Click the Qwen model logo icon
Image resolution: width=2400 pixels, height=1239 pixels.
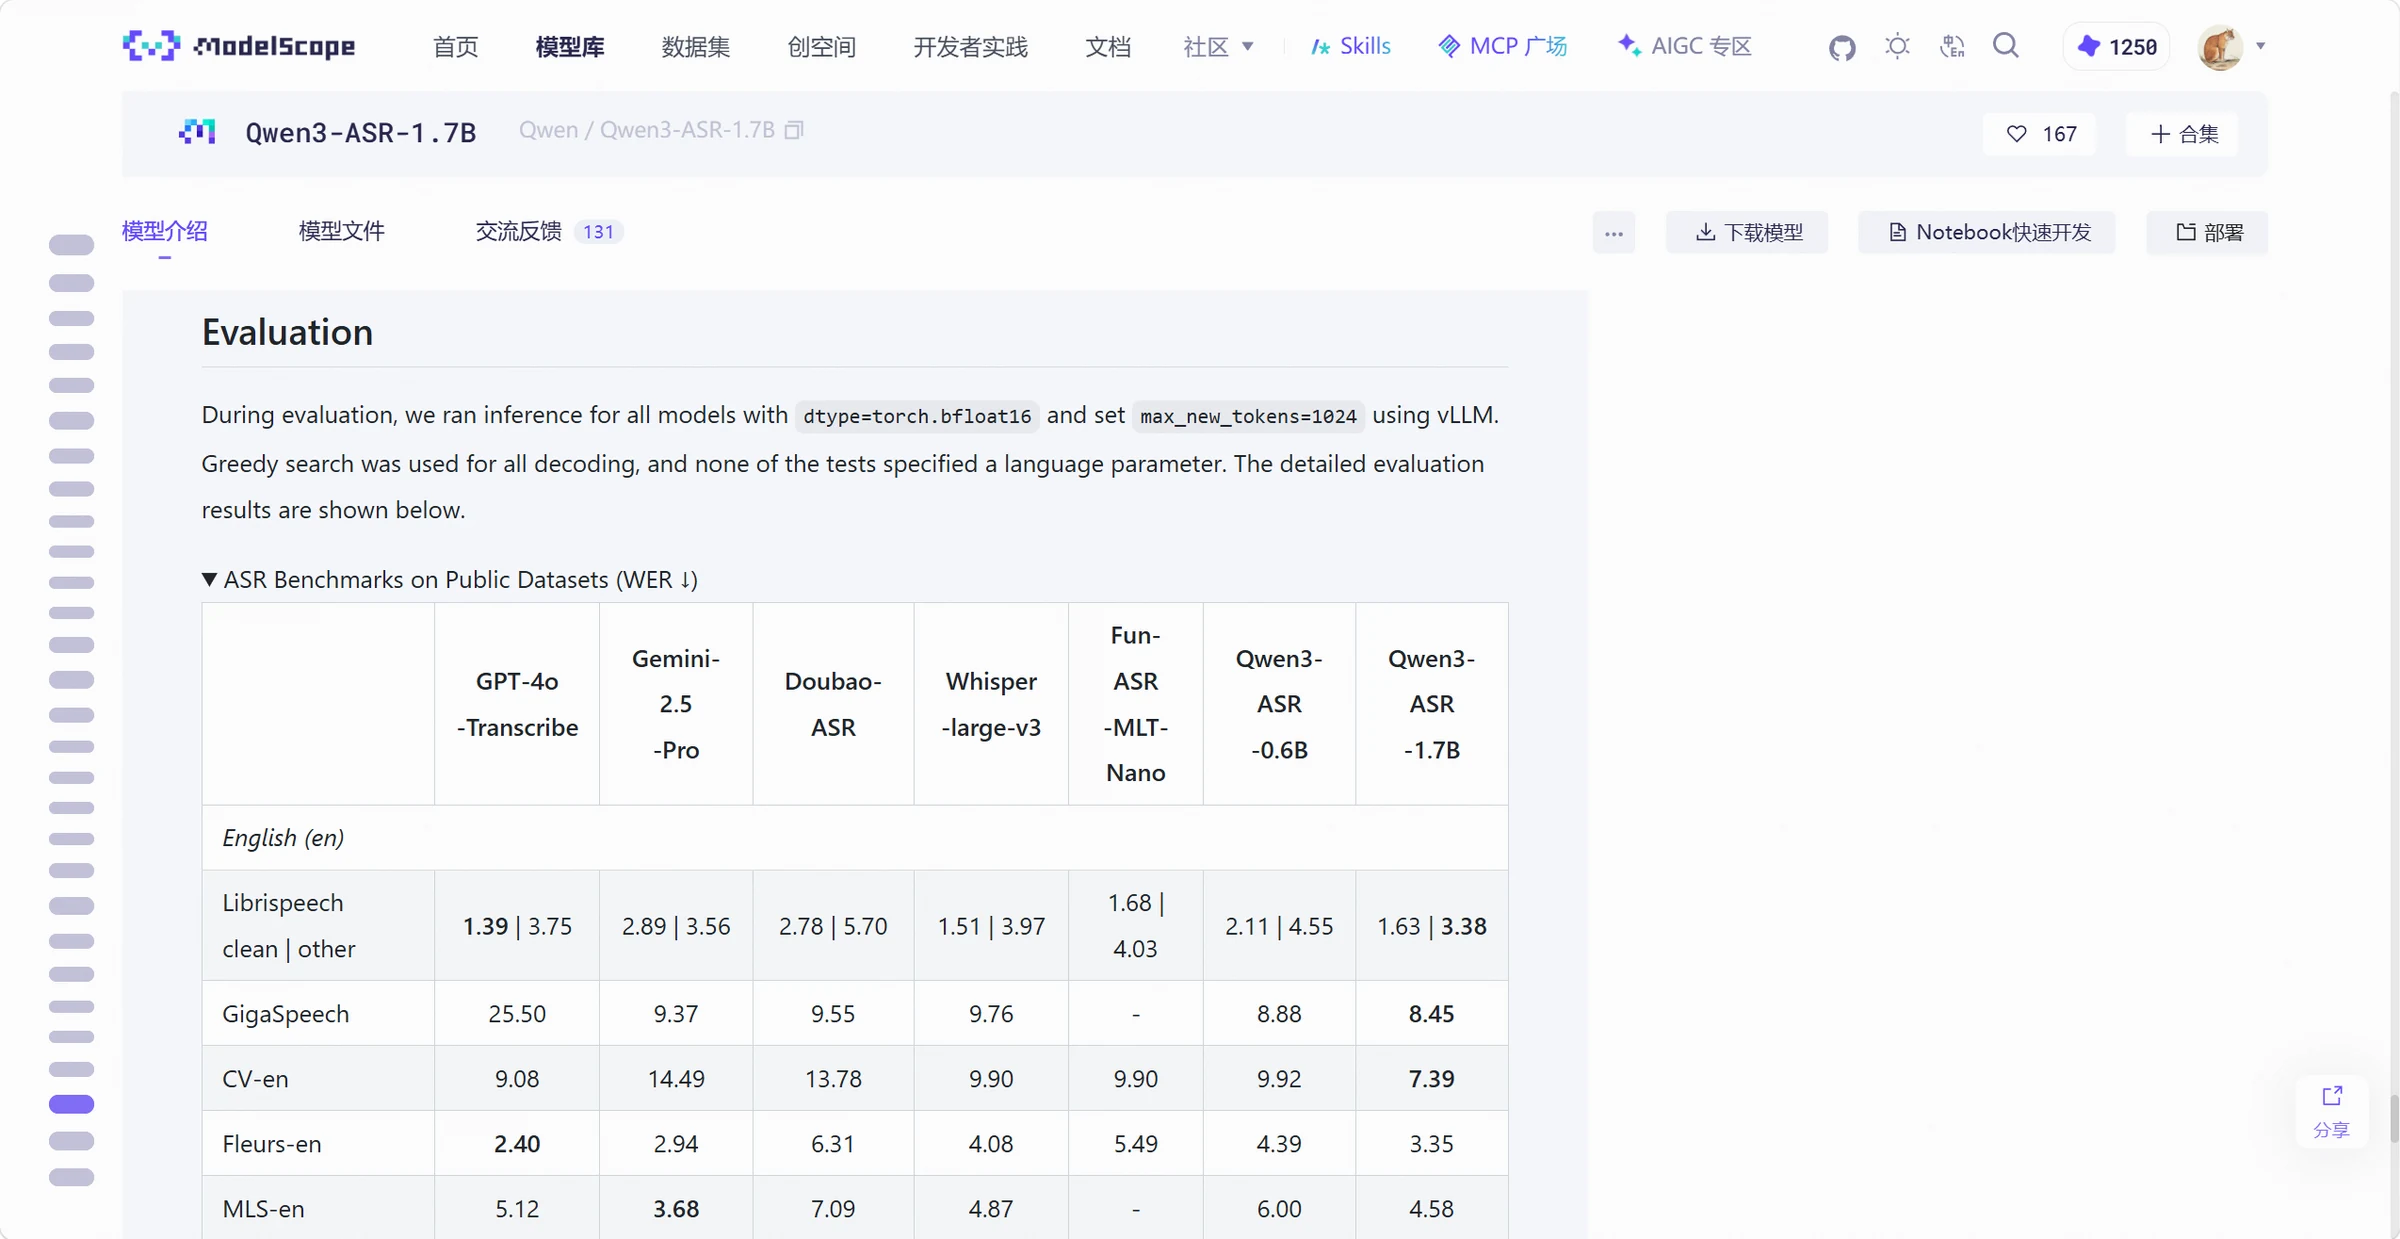coord(197,132)
